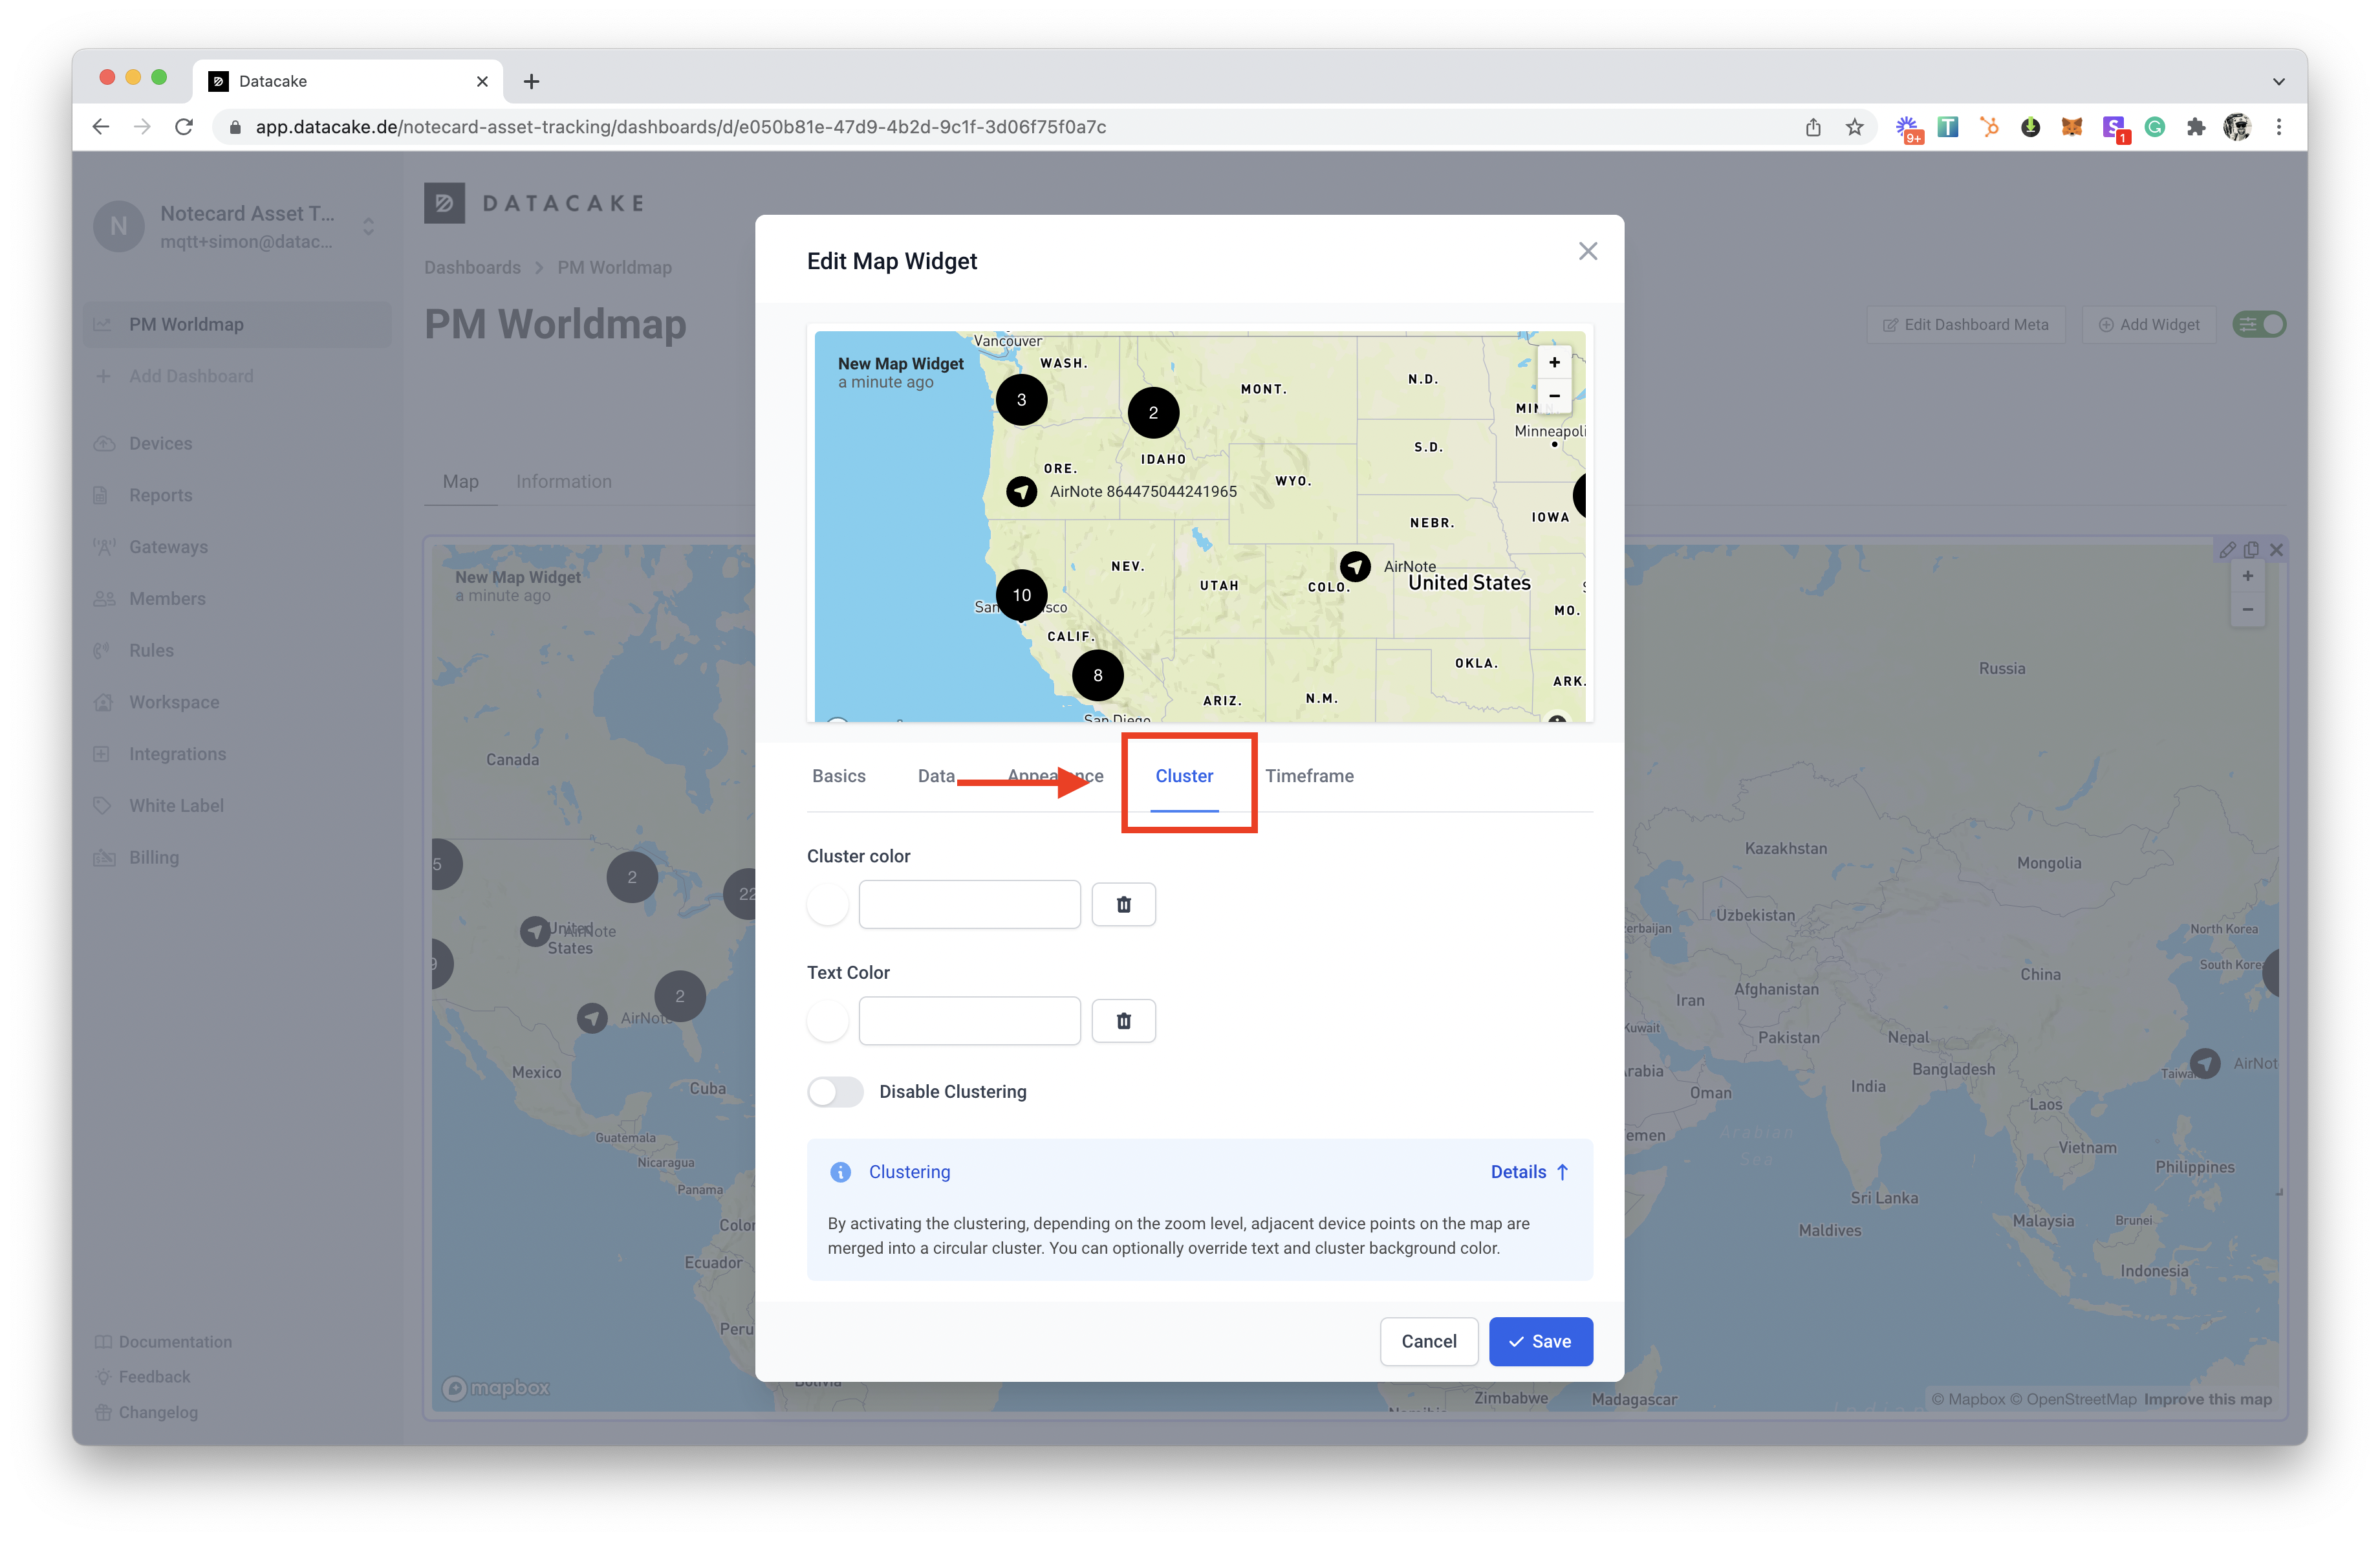Save the map widget settings

click(1540, 1341)
